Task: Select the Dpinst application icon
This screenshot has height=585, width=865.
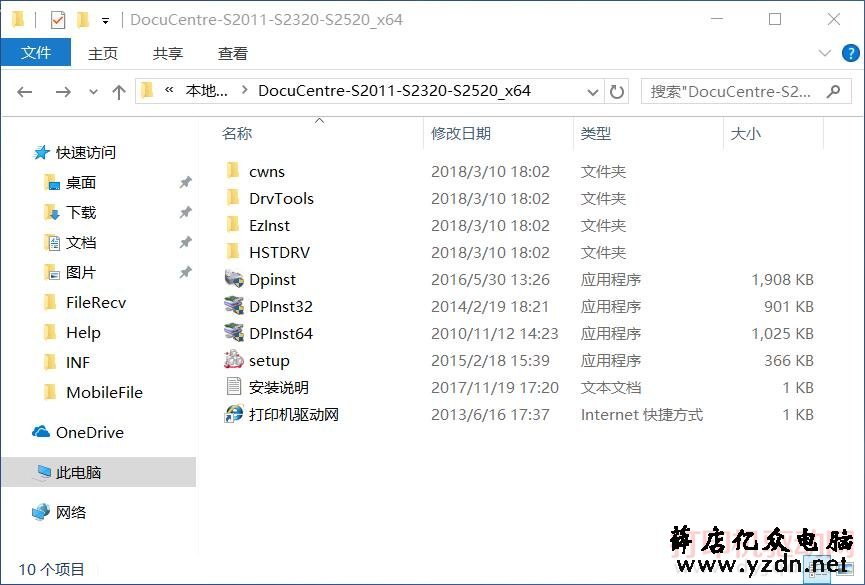Action: [234, 279]
